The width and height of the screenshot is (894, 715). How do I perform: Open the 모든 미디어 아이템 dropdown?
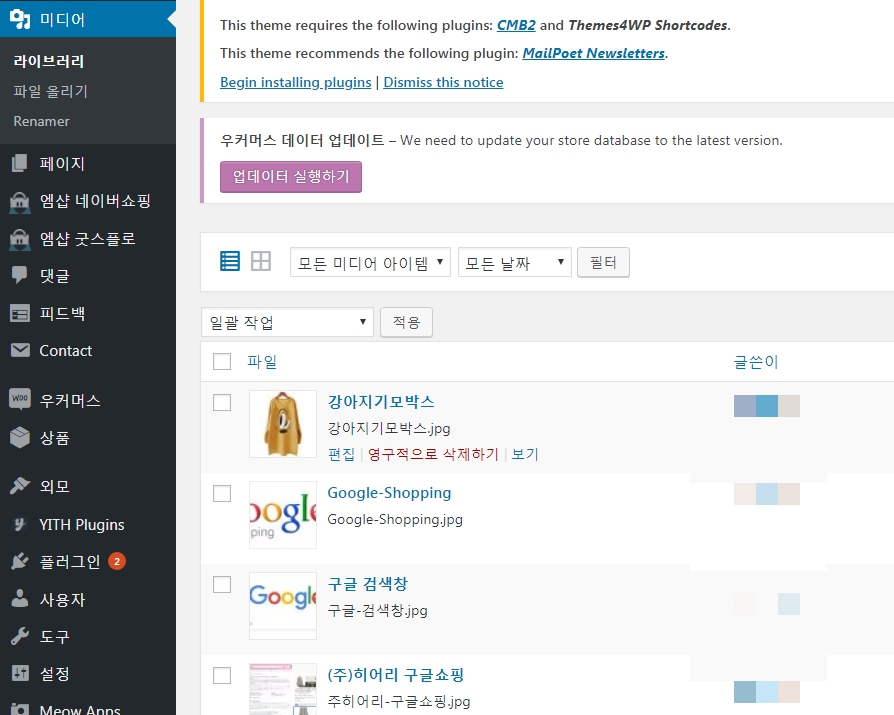(x=370, y=263)
